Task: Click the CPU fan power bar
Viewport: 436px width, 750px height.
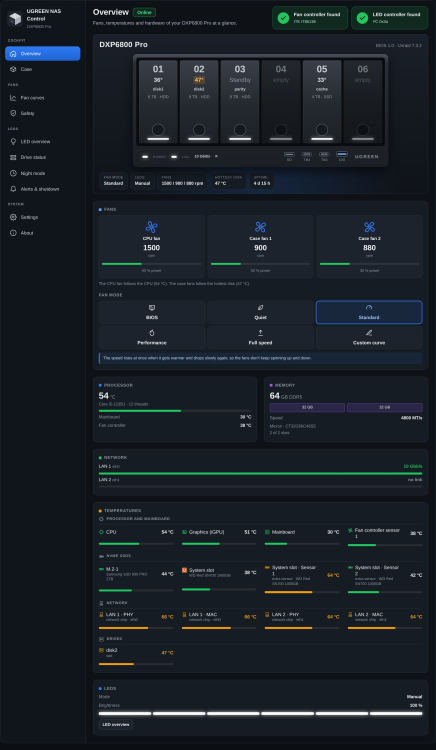Action: [152, 264]
